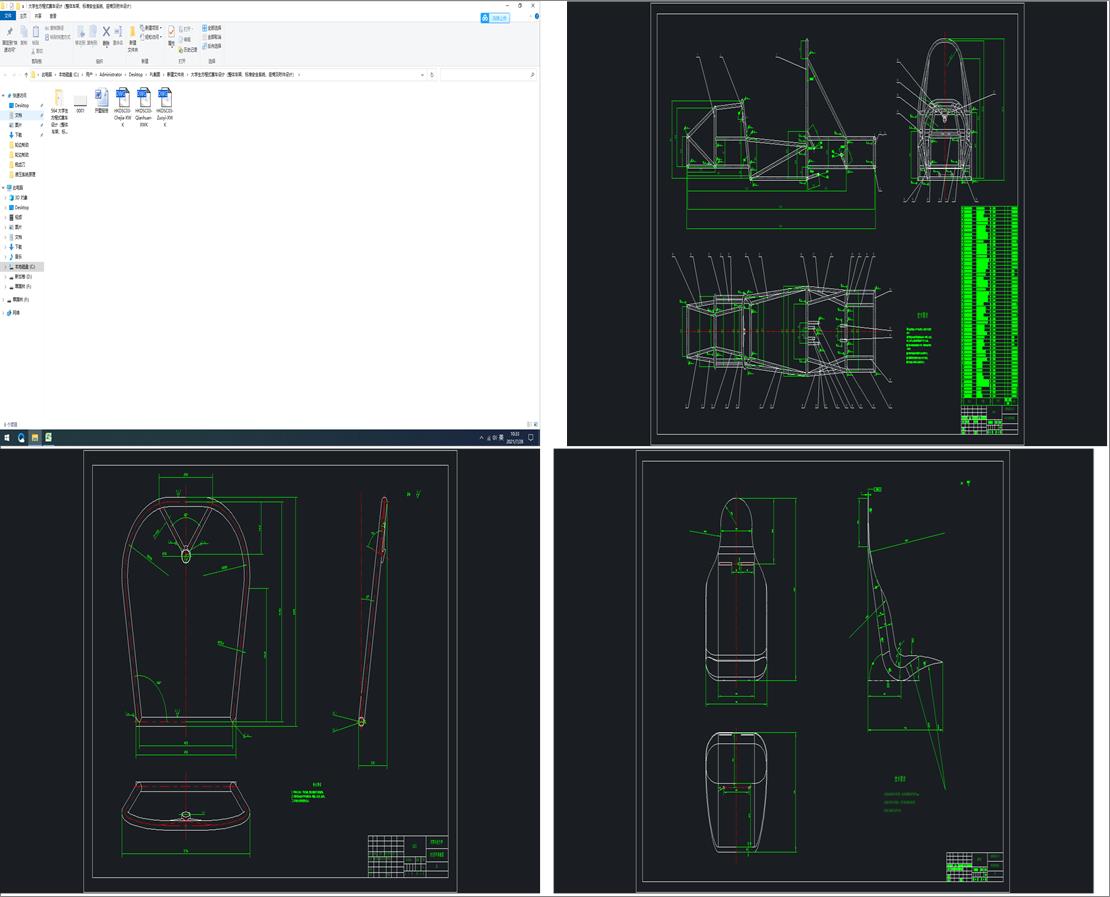Expand the Local Disk (C:) tree node
Screen dimensions: 1110x897
coord(5,267)
